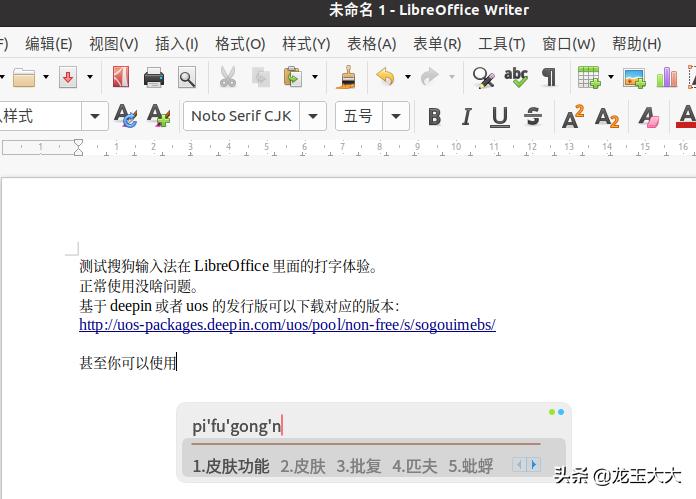696x499 pixels.
Task: Open the uos-packages.deepin.com hyperlink
Action: [x=287, y=325]
